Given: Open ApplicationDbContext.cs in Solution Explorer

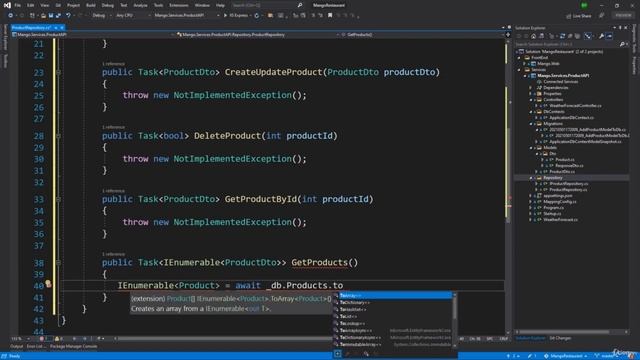Looking at the screenshot, I should pyautogui.click(x=571, y=118).
